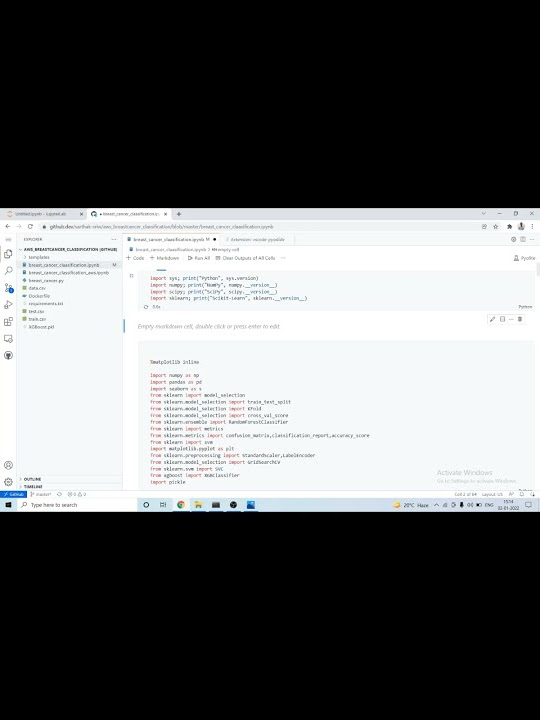Open the Extensions view in activity bar
Screen dimensions: 540x720
point(8,321)
